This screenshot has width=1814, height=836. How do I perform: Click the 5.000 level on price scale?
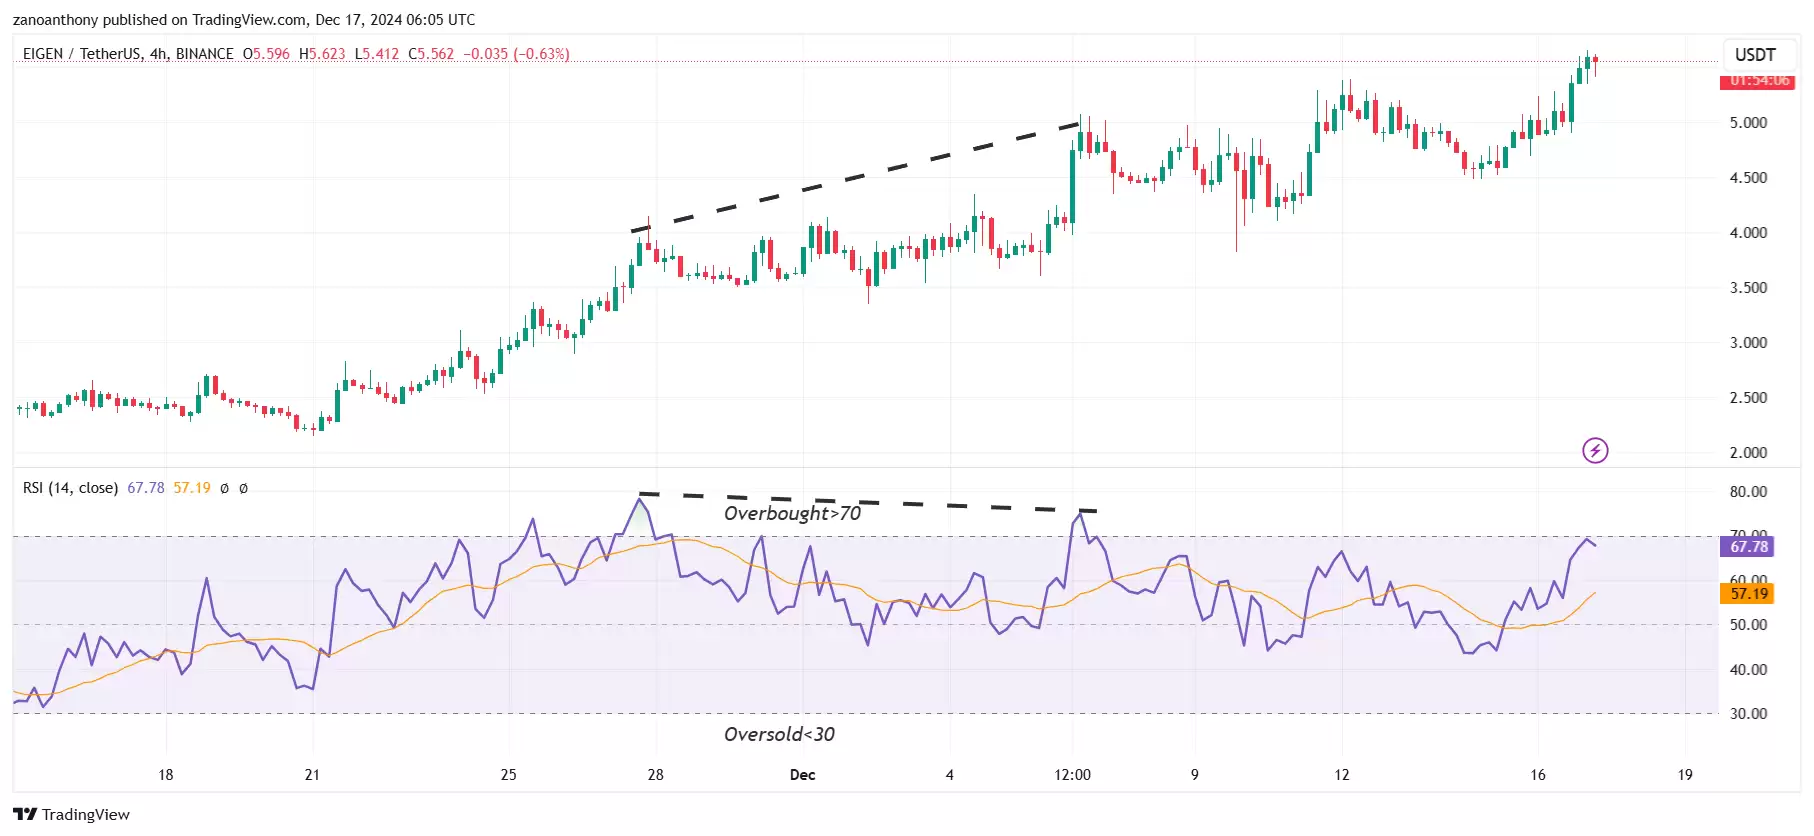tap(1748, 123)
